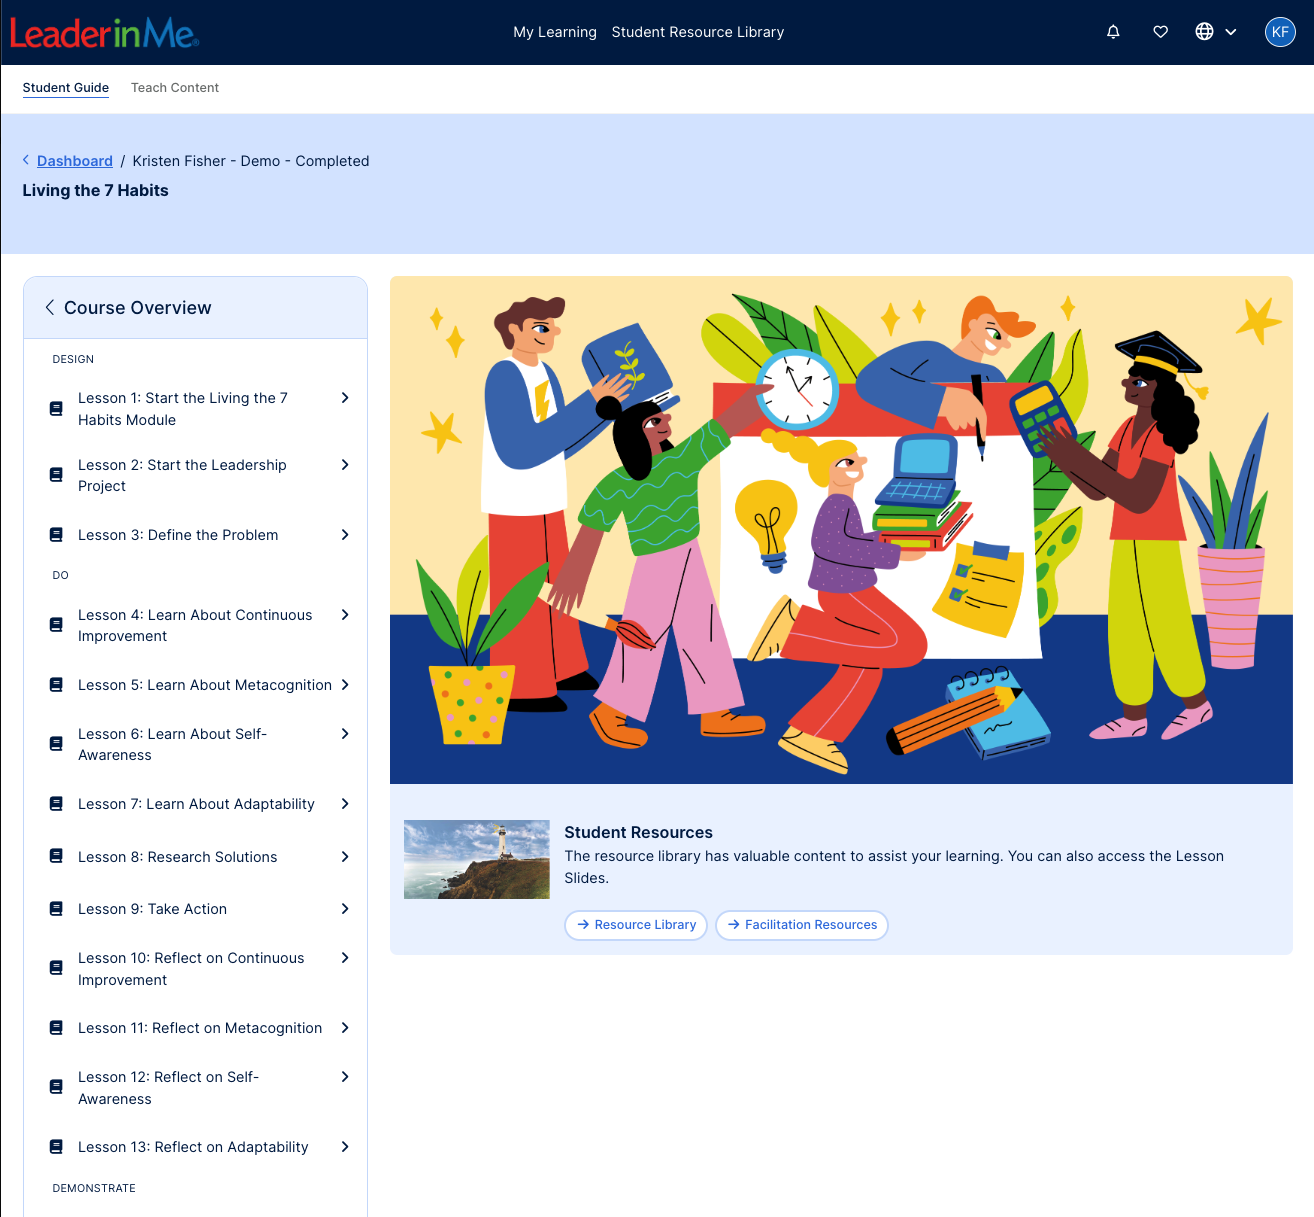Click the book icon beside Lesson 6

pos(56,744)
